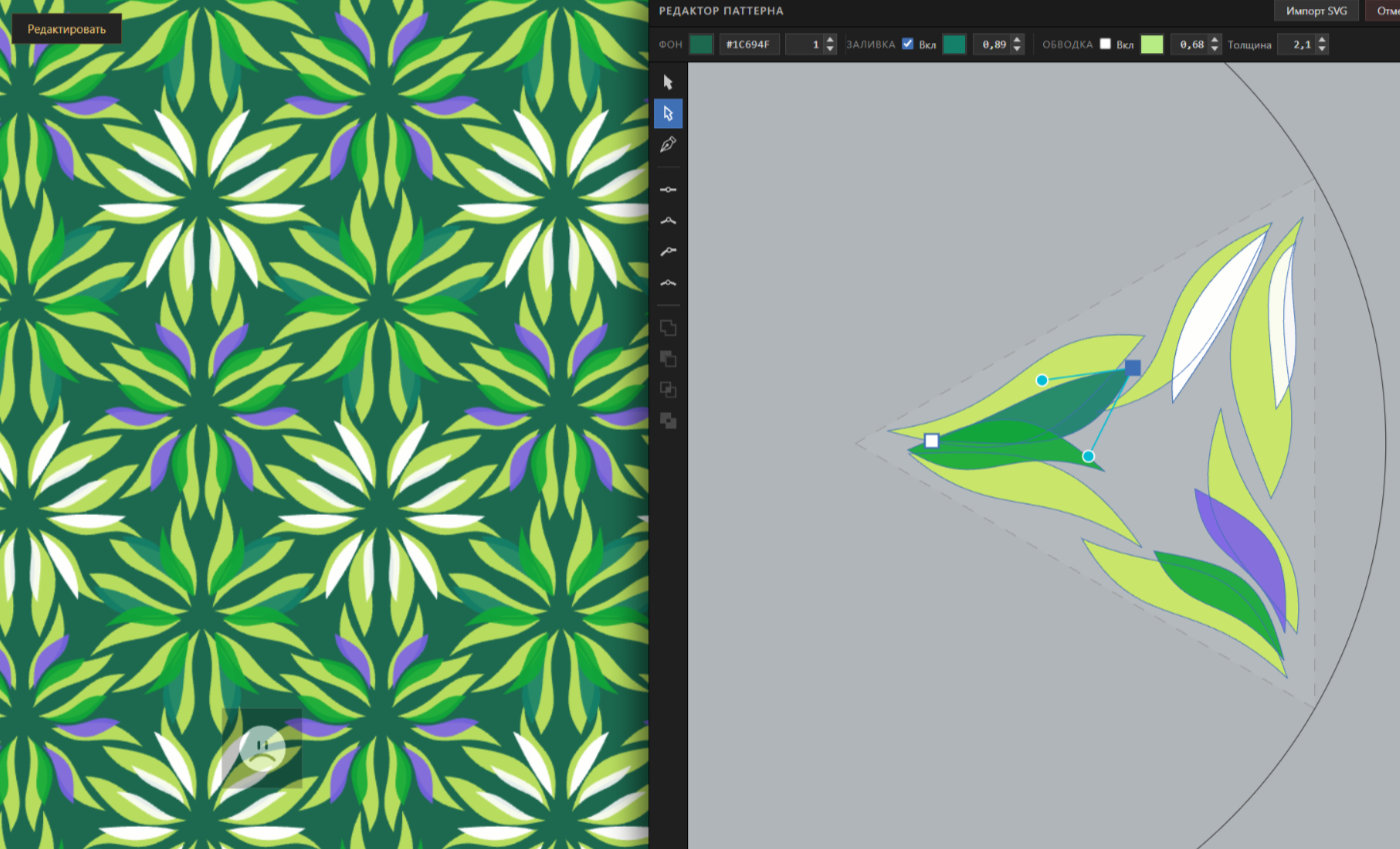Image resolution: width=1400 pixels, height=849 pixels.
Task: Open the light green stroke color swatch
Action: pos(1152,44)
